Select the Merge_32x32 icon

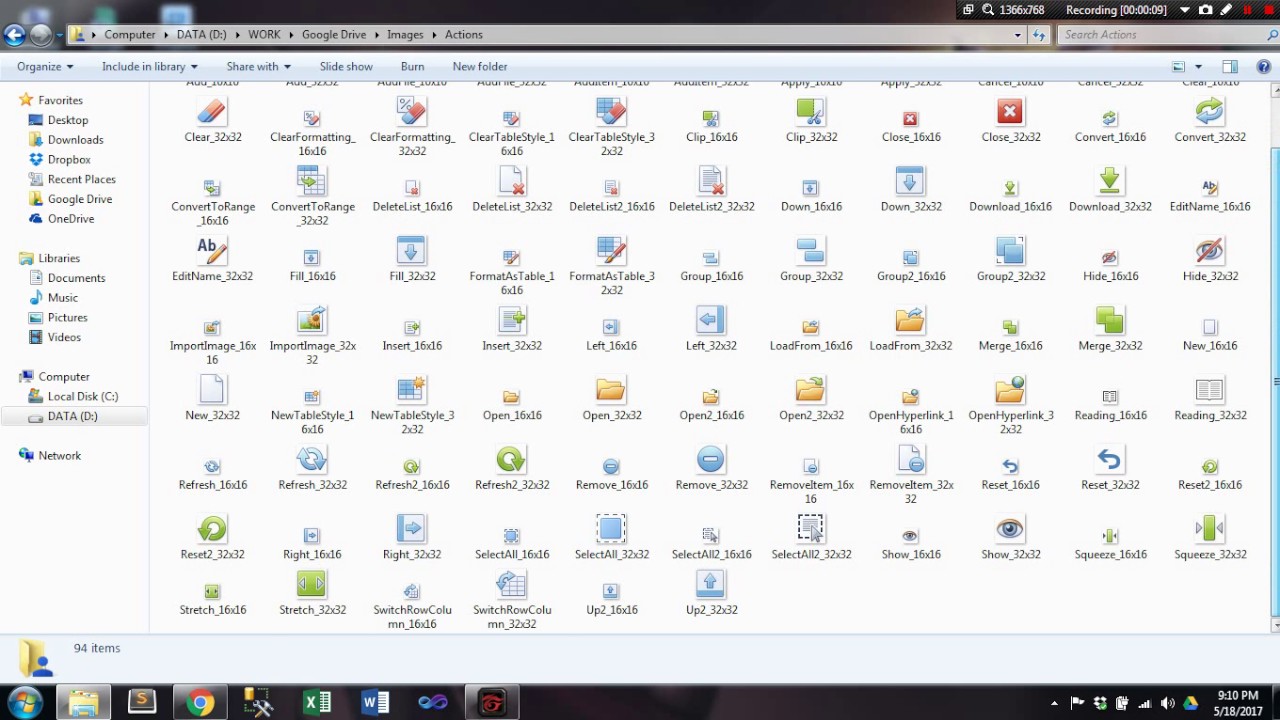(x=1109, y=320)
